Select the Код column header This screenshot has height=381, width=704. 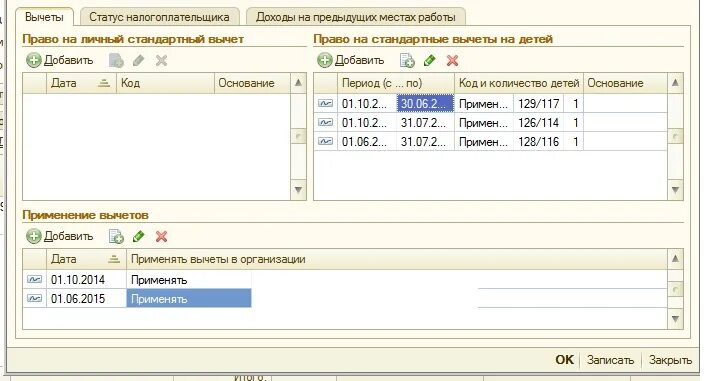click(x=165, y=83)
